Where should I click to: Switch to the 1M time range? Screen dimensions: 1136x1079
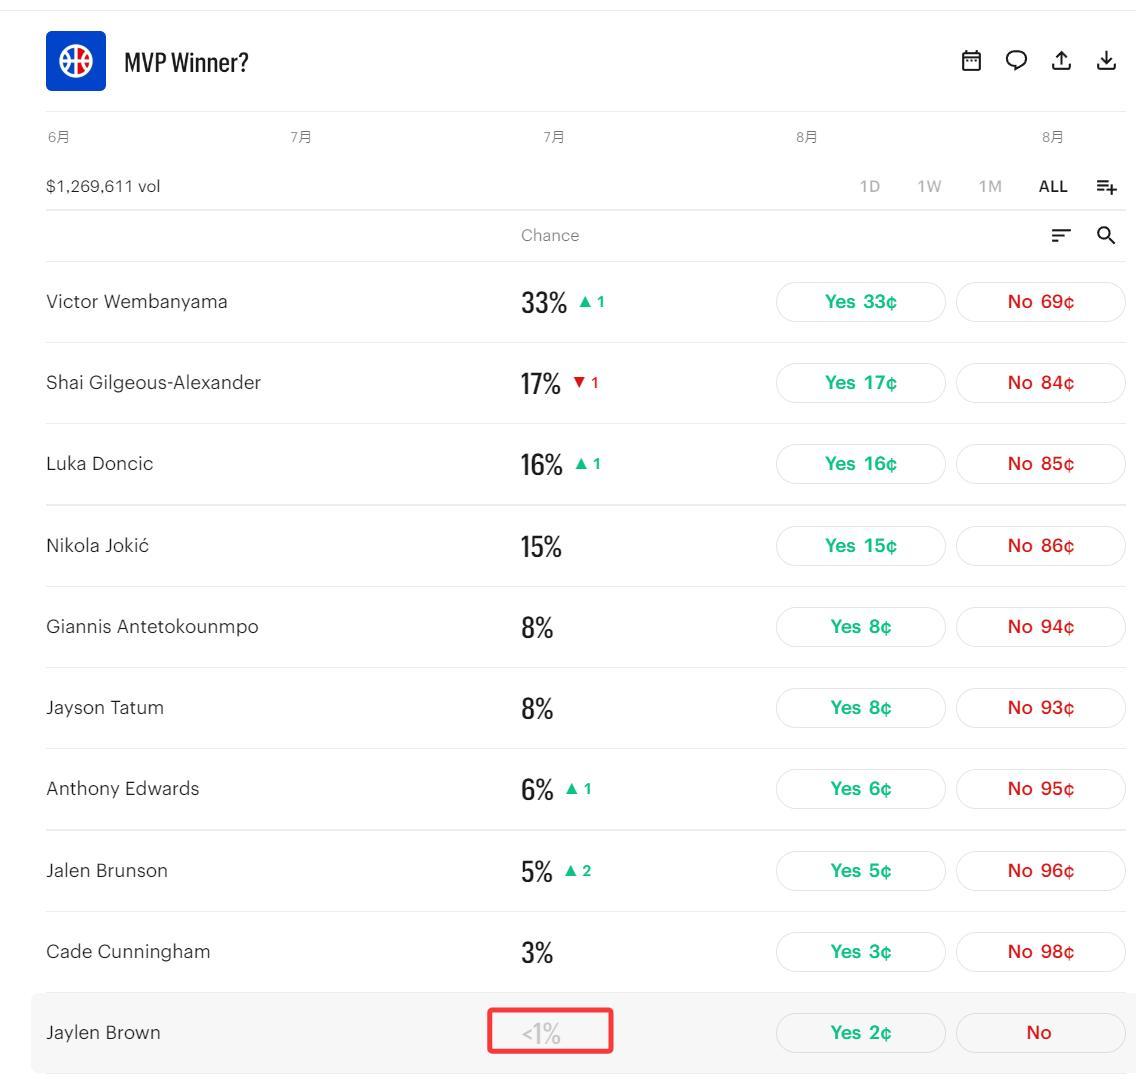point(990,187)
